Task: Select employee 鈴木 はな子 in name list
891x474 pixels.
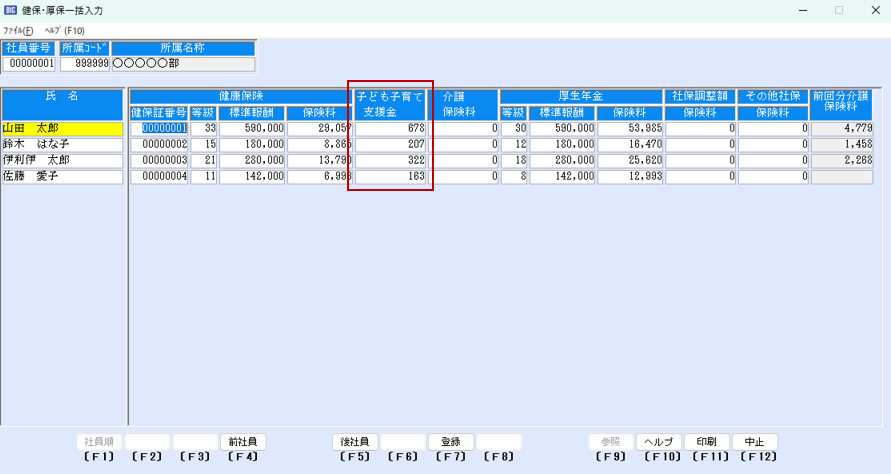Action: pos(62,145)
